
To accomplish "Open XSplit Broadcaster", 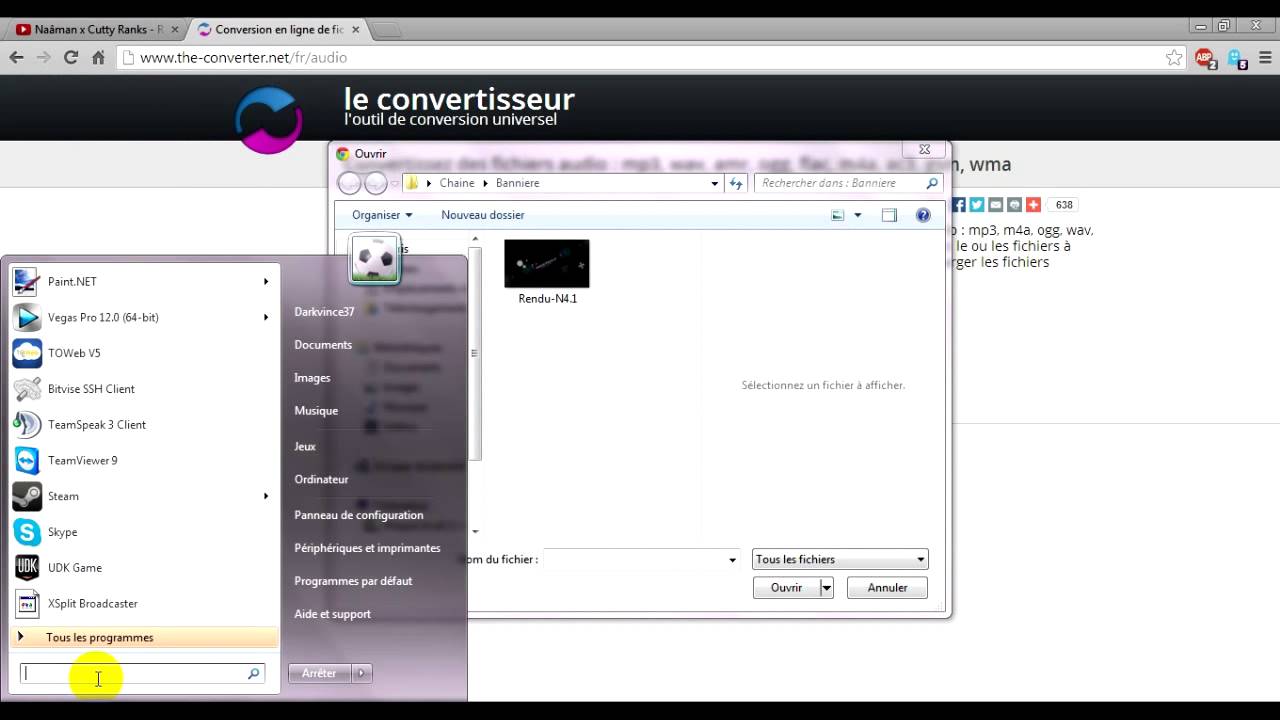I will click(x=143, y=604).
